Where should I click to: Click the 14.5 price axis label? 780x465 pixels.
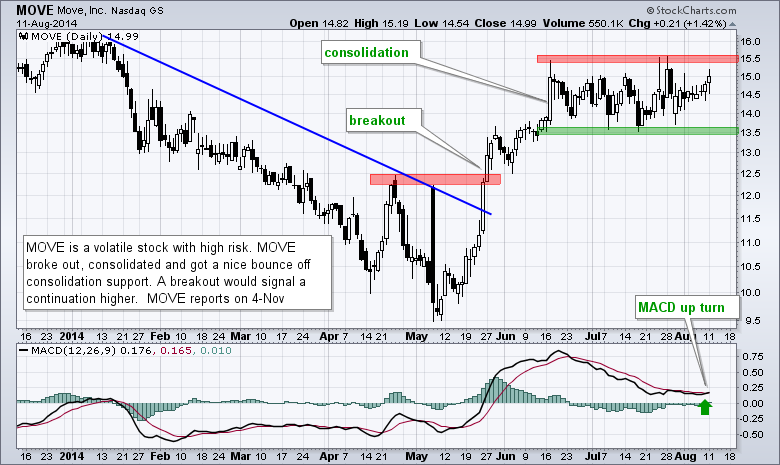(750, 94)
